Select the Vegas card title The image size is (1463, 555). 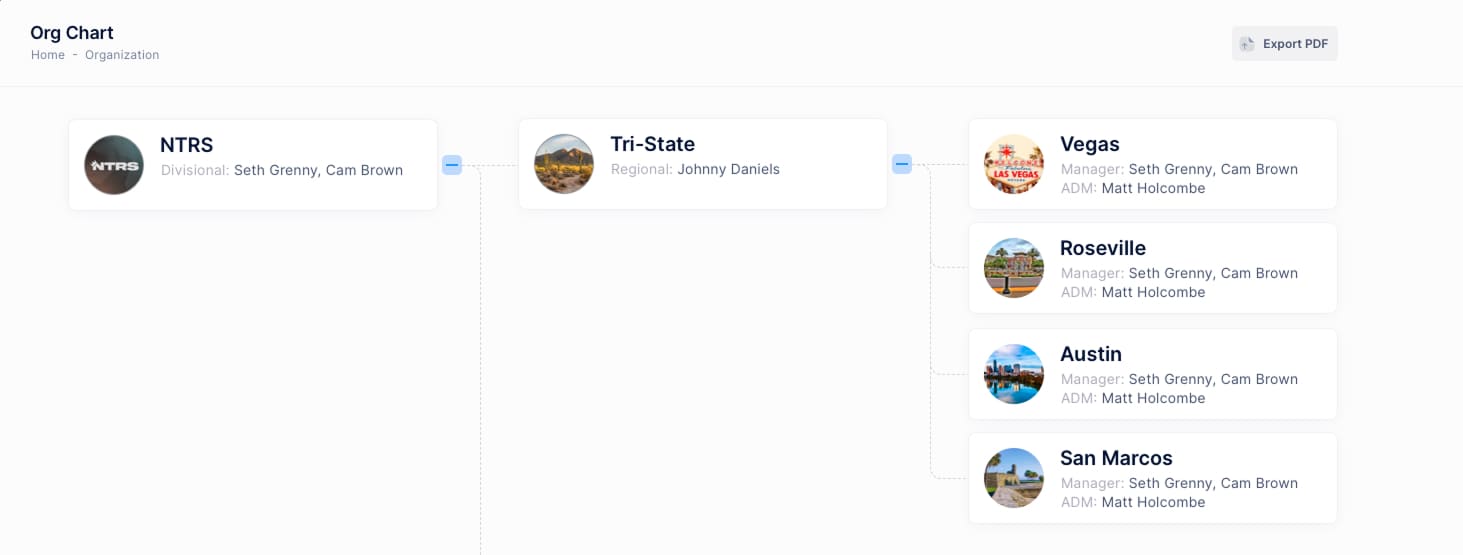point(1090,144)
